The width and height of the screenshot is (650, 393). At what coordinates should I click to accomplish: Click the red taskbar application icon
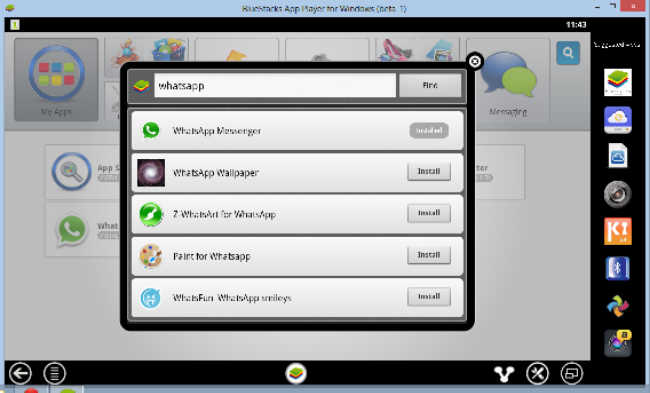pos(31,391)
